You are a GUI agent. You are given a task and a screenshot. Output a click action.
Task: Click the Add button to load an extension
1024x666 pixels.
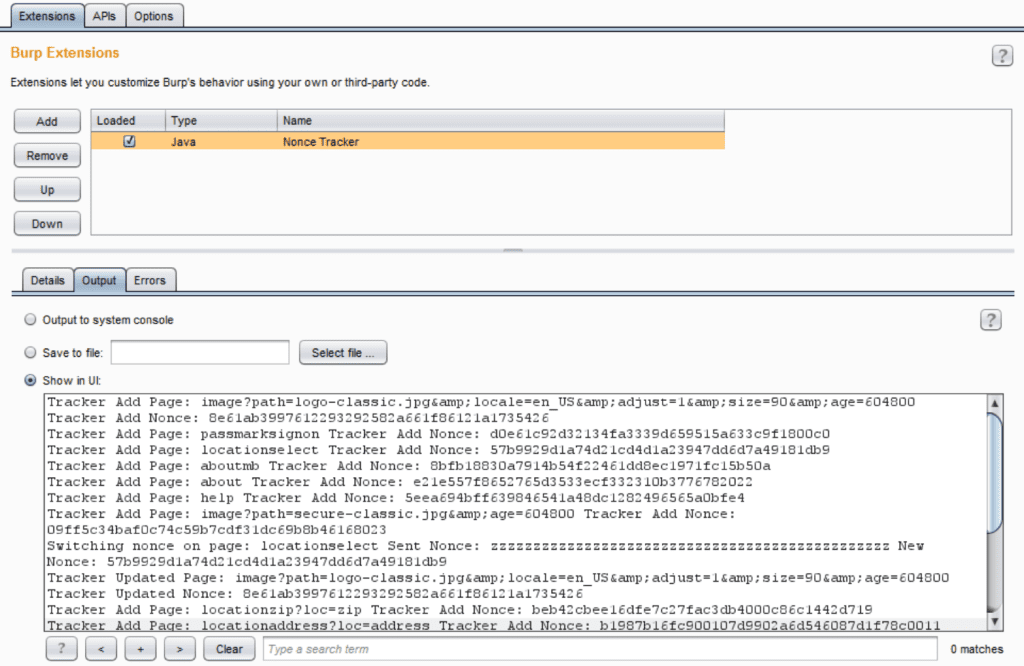pos(46,120)
